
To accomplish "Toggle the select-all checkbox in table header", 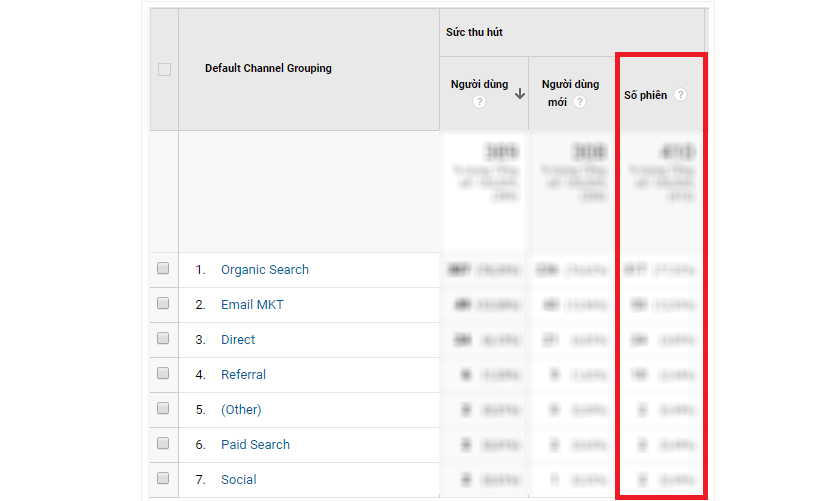I will coord(164,69).
